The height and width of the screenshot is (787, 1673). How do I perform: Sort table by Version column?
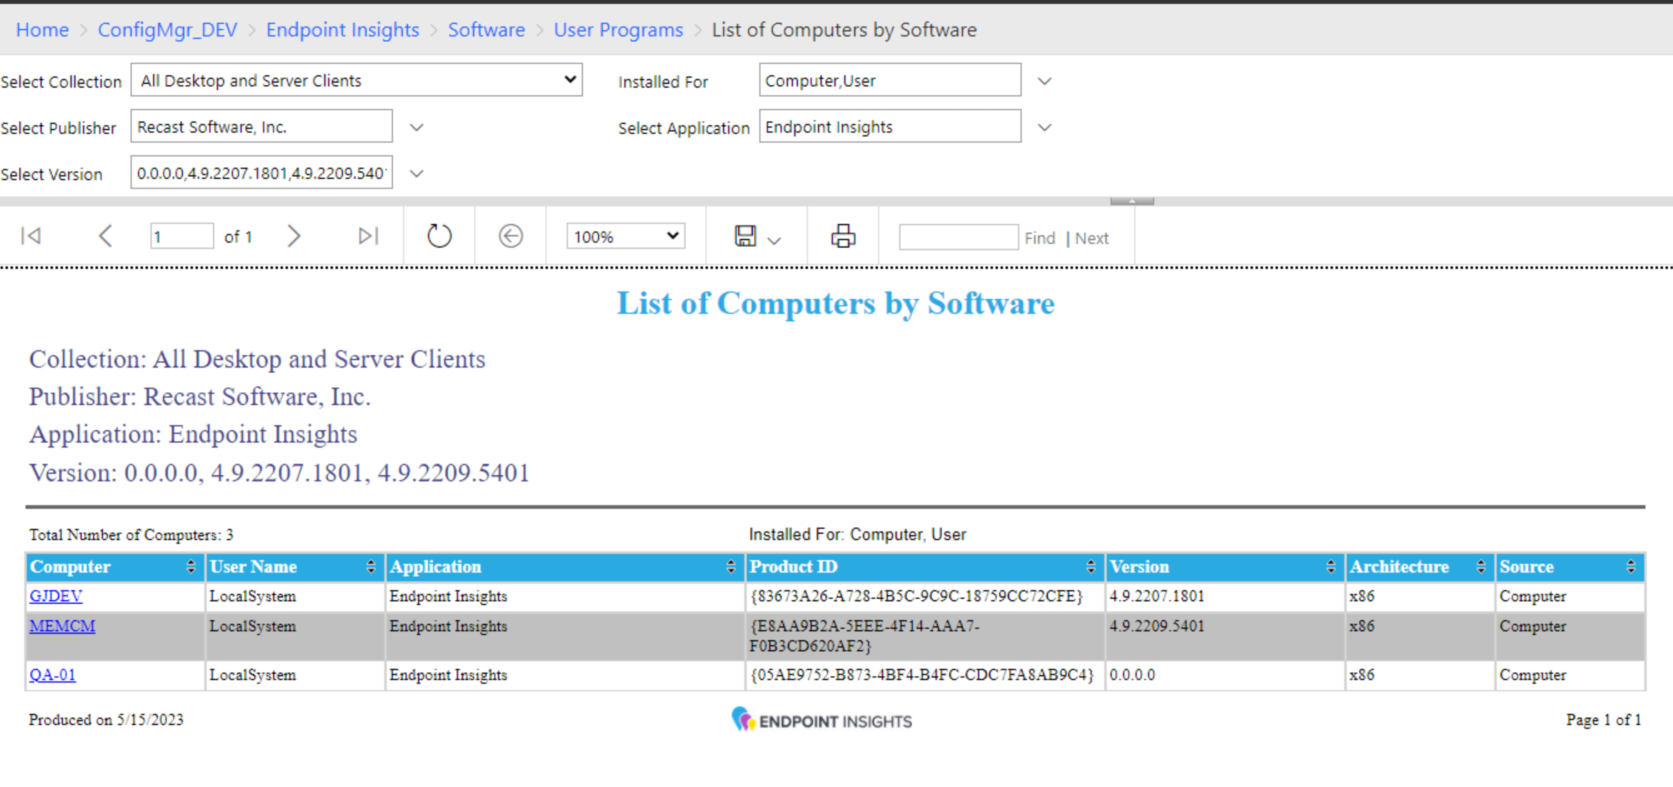pos(1330,567)
